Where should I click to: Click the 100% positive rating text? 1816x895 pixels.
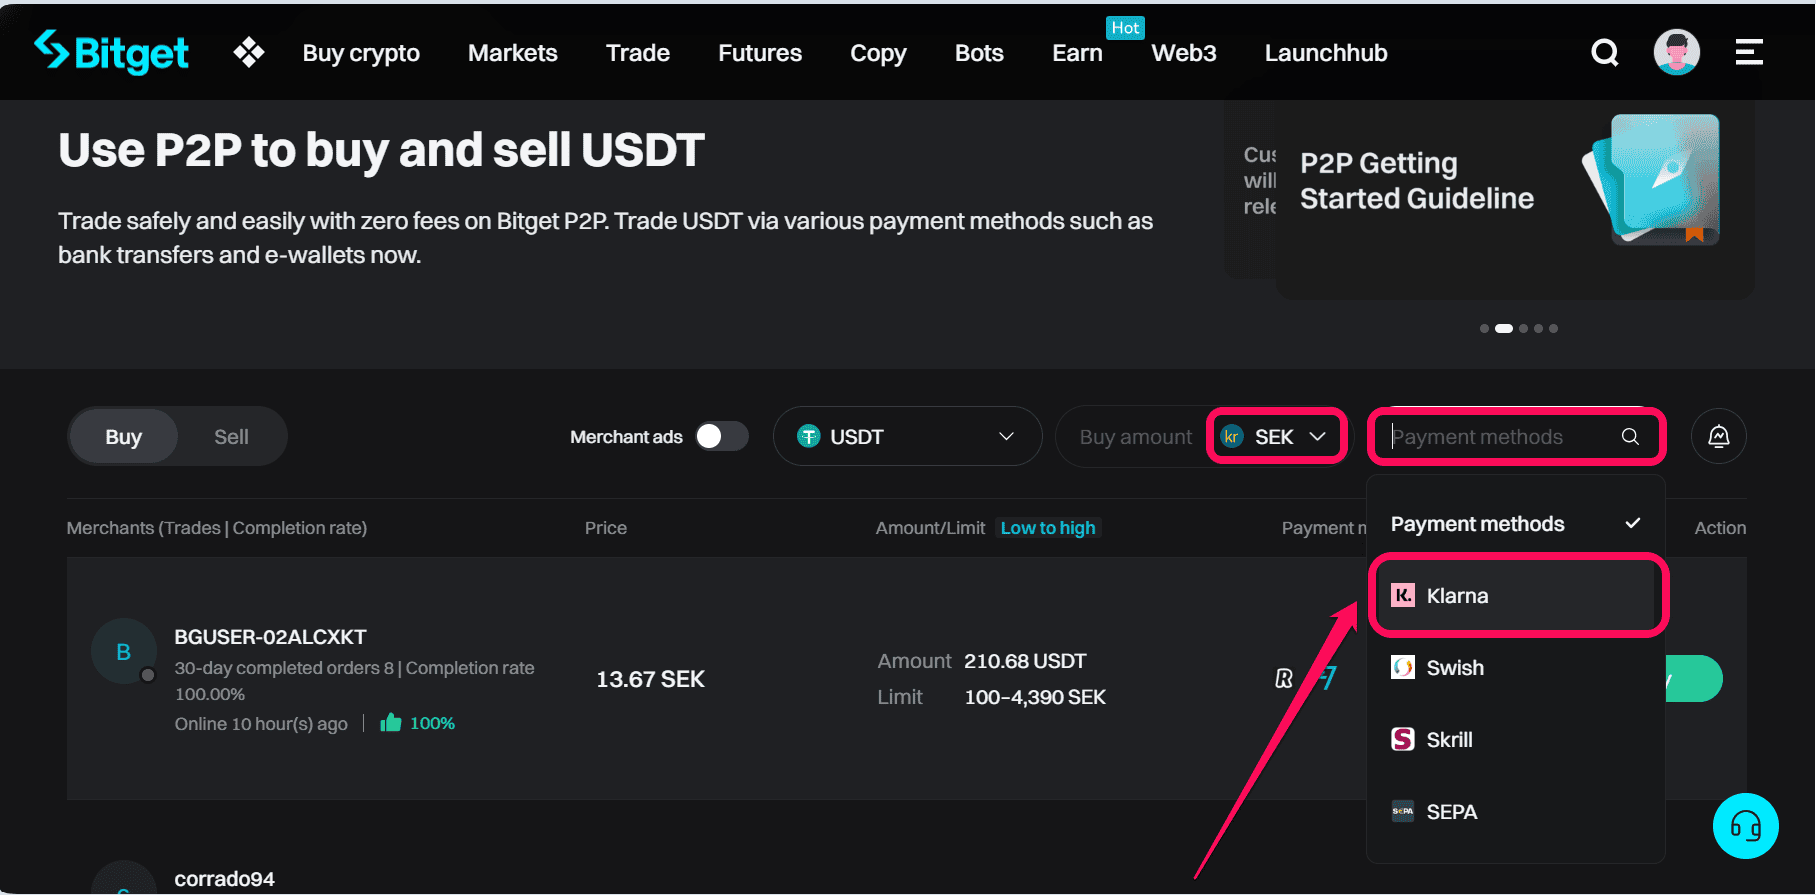click(x=432, y=723)
